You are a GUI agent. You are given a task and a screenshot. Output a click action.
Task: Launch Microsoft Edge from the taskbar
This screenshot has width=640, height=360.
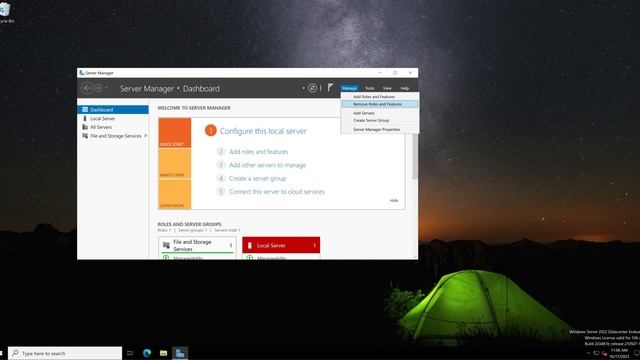pos(147,353)
